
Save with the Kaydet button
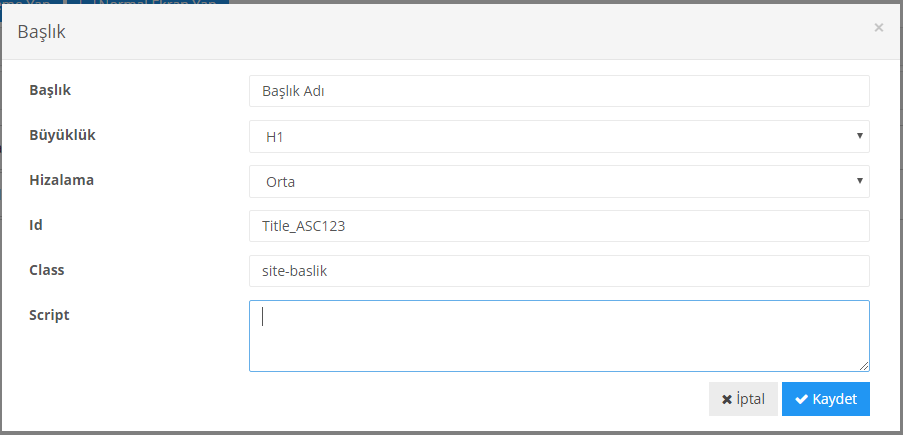pos(825,399)
